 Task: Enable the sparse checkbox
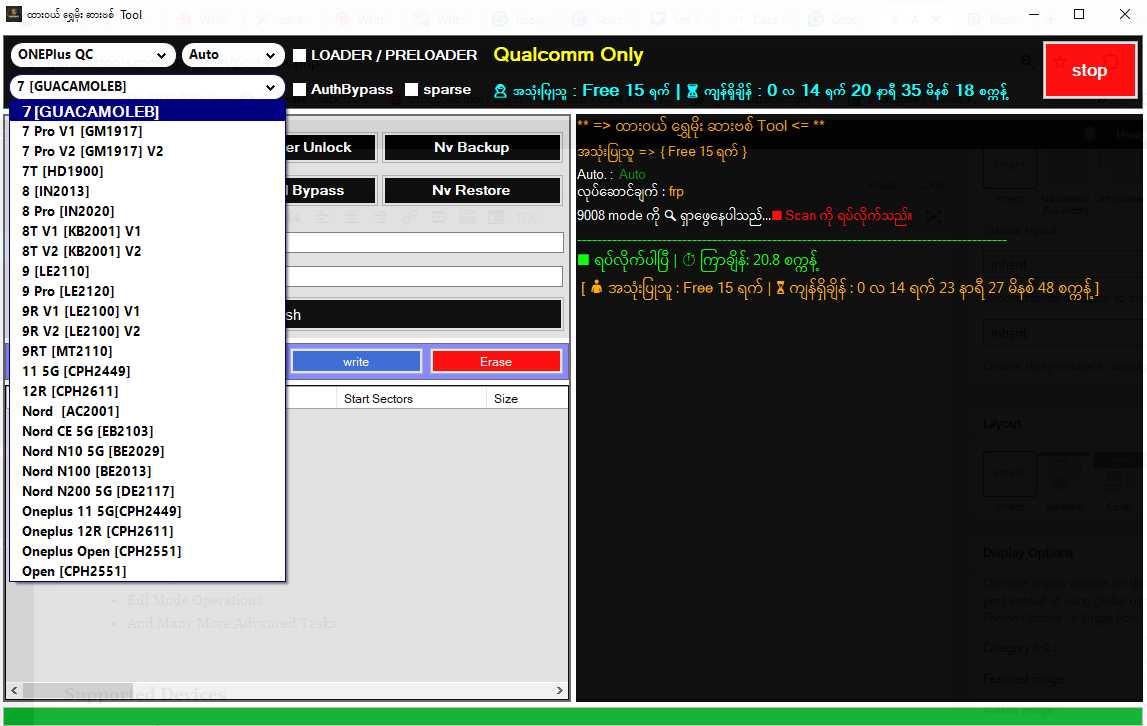pyautogui.click(x=414, y=89)
